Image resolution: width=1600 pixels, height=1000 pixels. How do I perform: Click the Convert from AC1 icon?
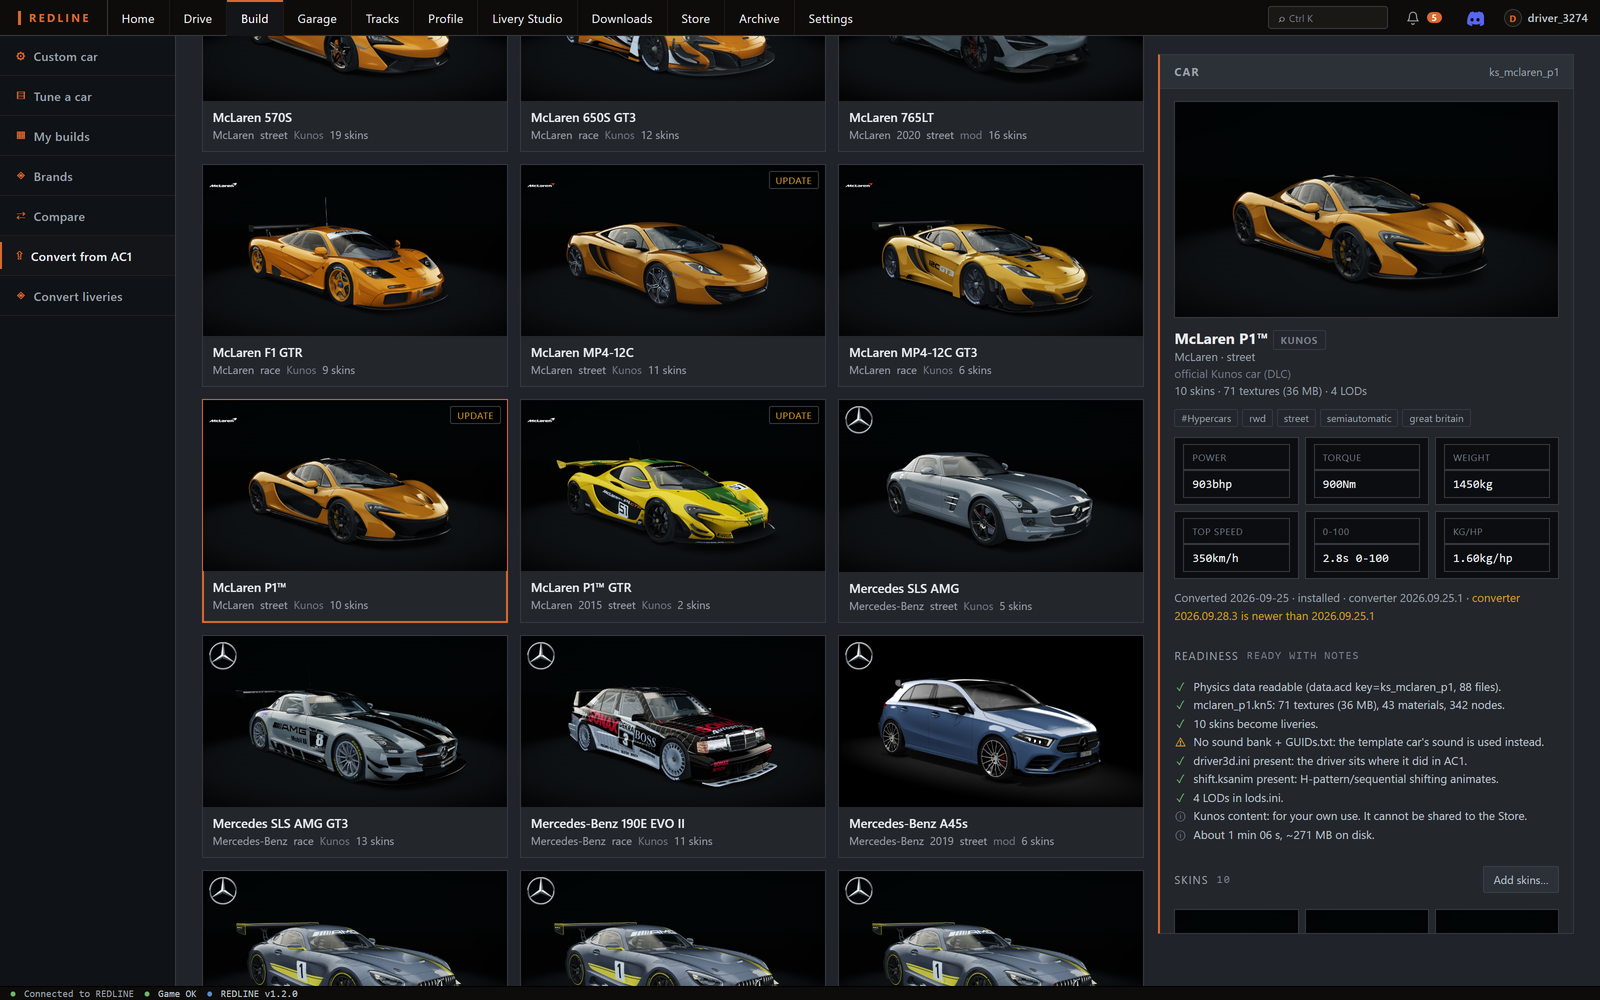click(20, 256)
